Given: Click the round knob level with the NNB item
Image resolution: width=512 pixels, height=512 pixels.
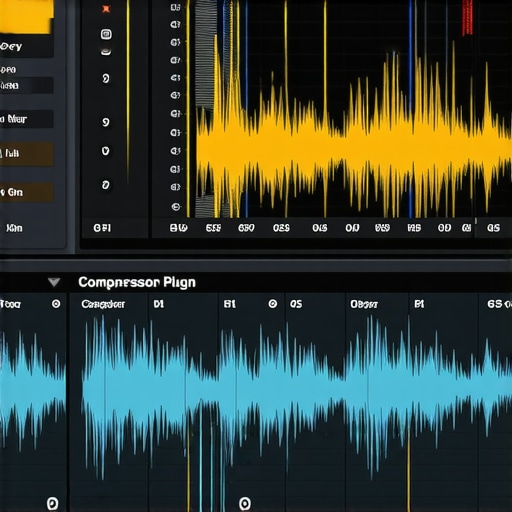Looking at the screenshot, I should [106, 79].
